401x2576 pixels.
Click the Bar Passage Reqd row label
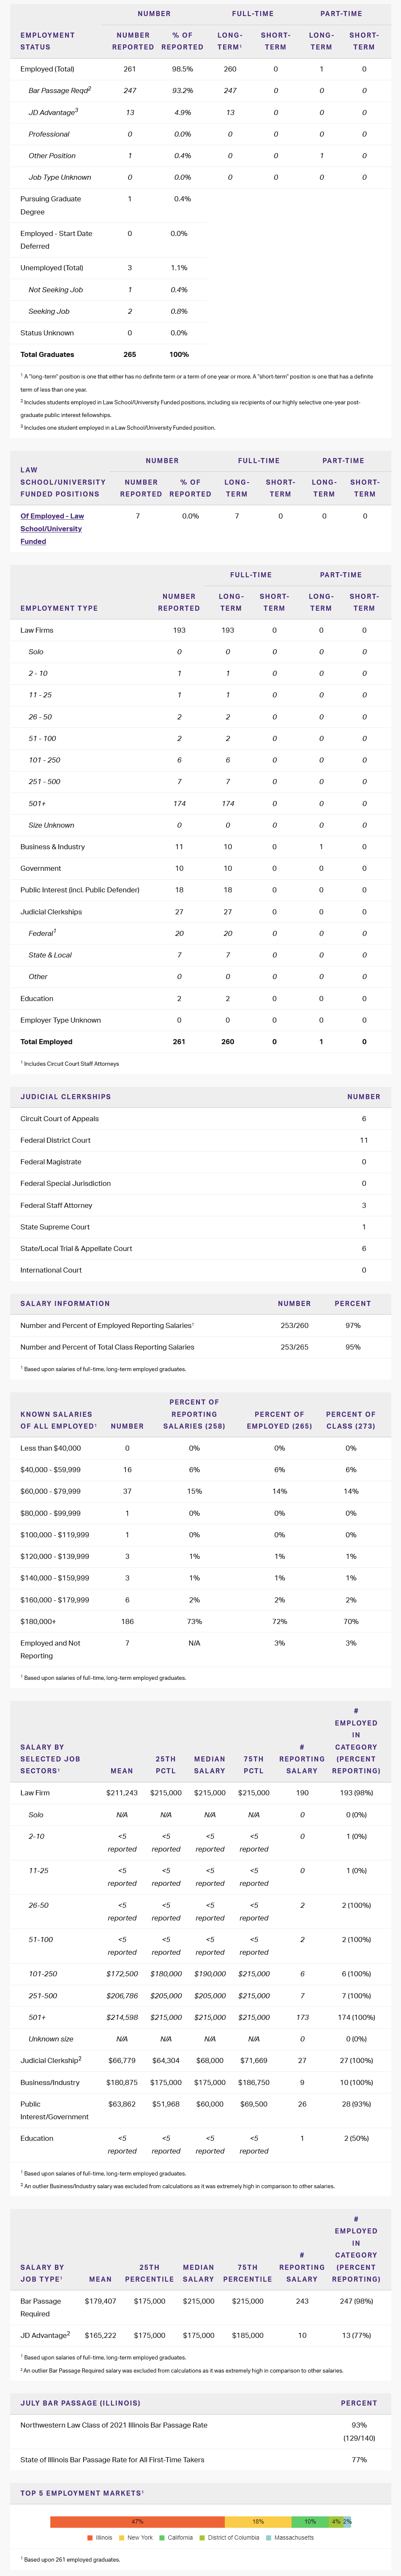click(x=59, y=90)
